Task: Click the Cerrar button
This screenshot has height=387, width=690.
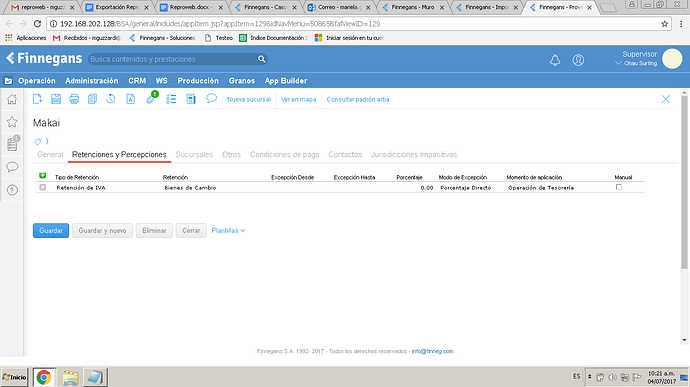Action: pos(191,230)
